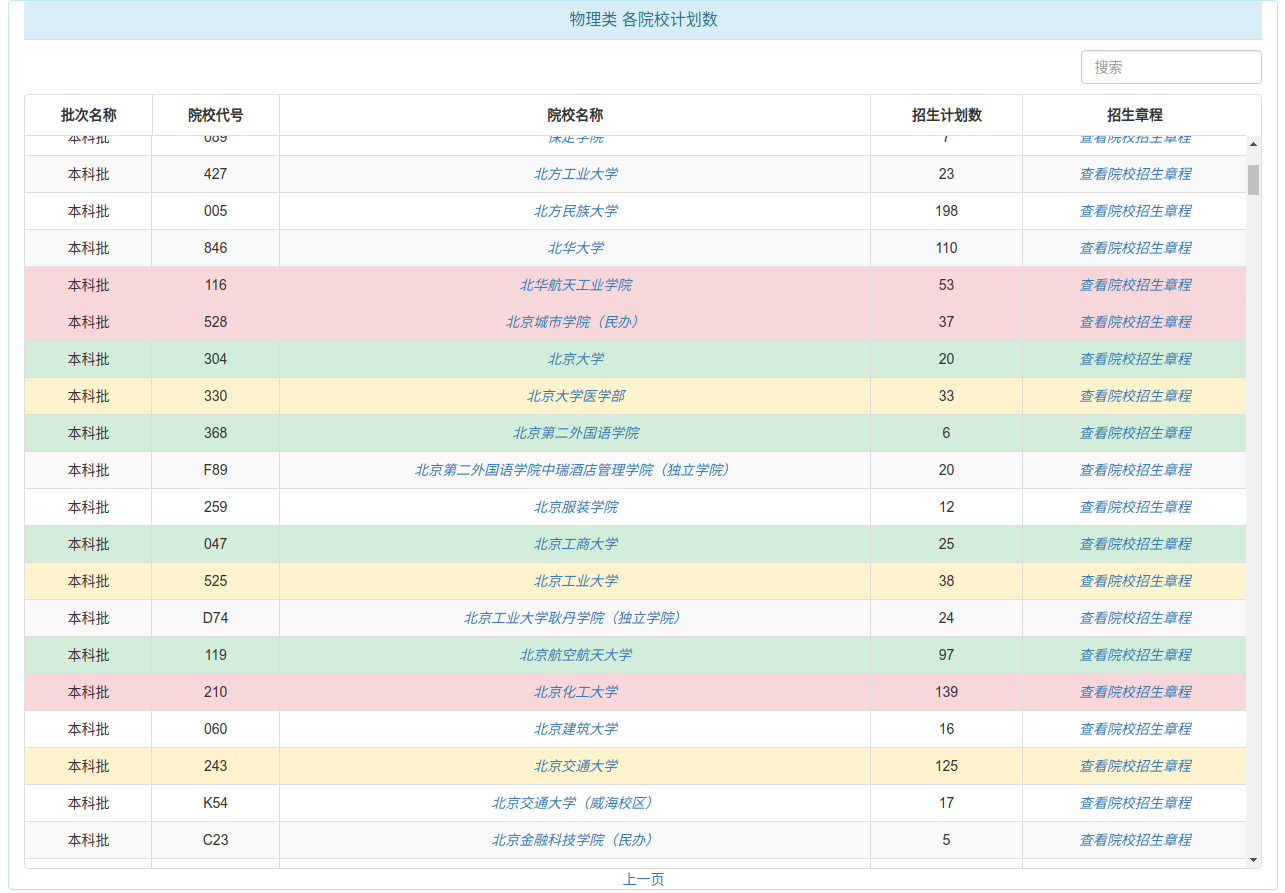Click the 招生计划数 column header
Screen dimensions: 1285x893
tap(947, 115)
